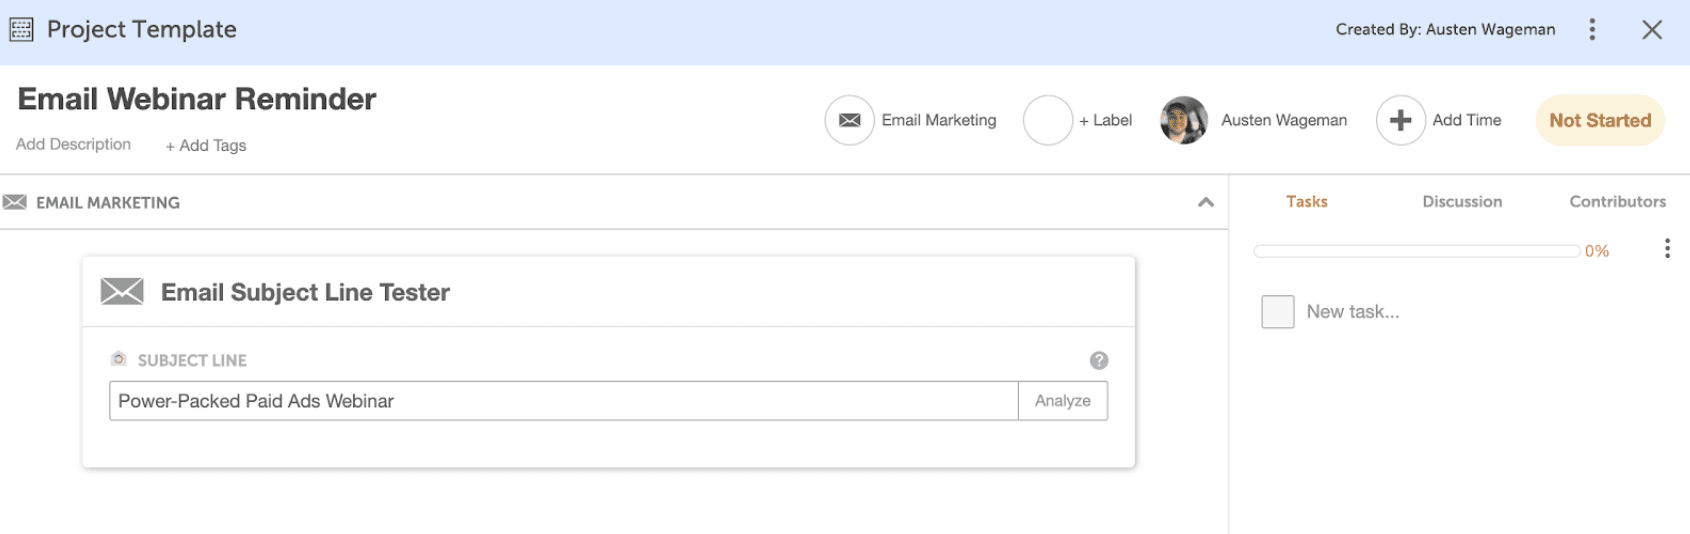This screenshot has width=1690, height=534.
Task: Click the Subject Line help question mark
Action: 1098,361
